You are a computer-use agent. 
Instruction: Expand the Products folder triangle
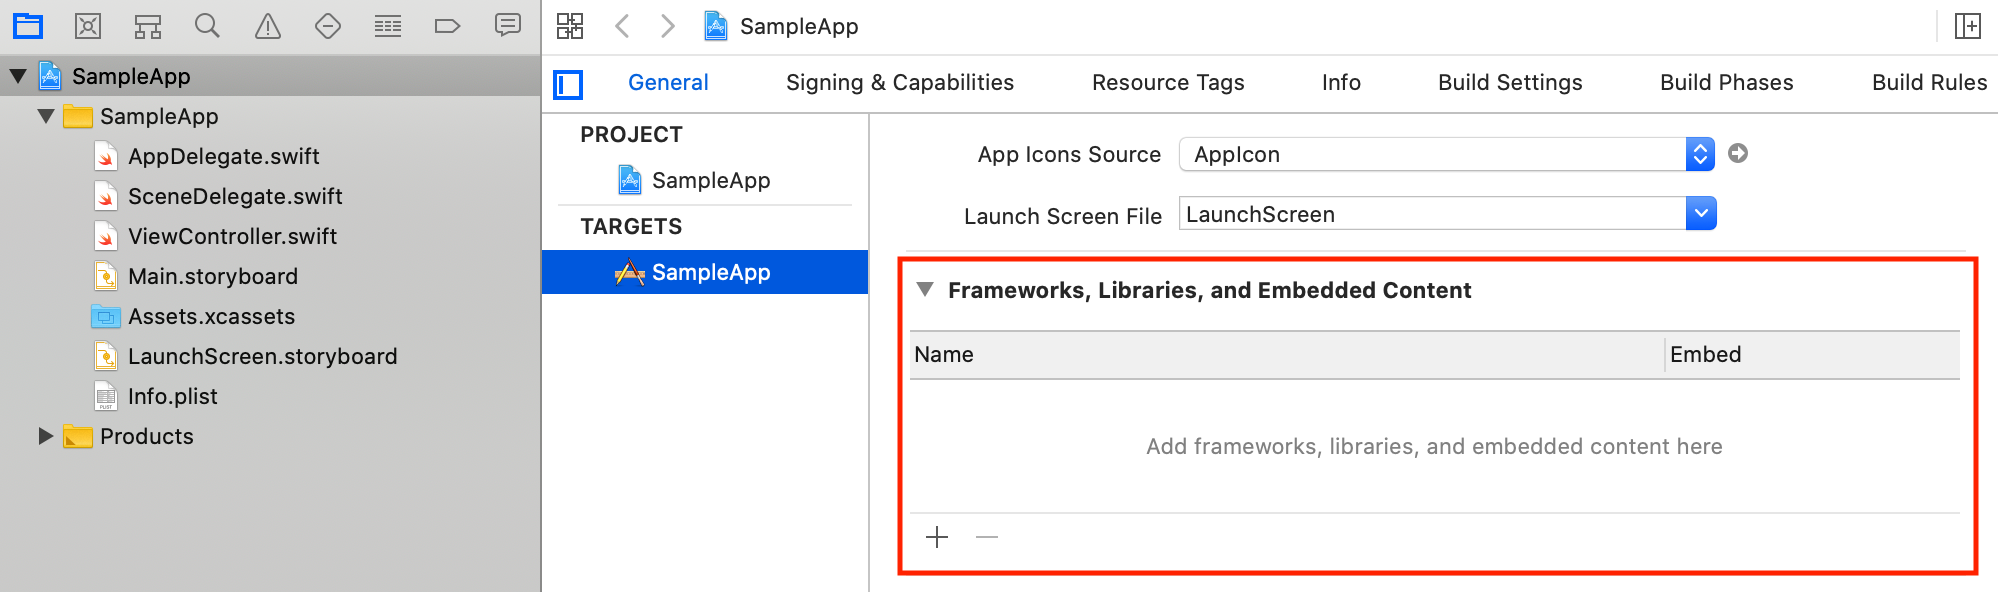[45, 436]
